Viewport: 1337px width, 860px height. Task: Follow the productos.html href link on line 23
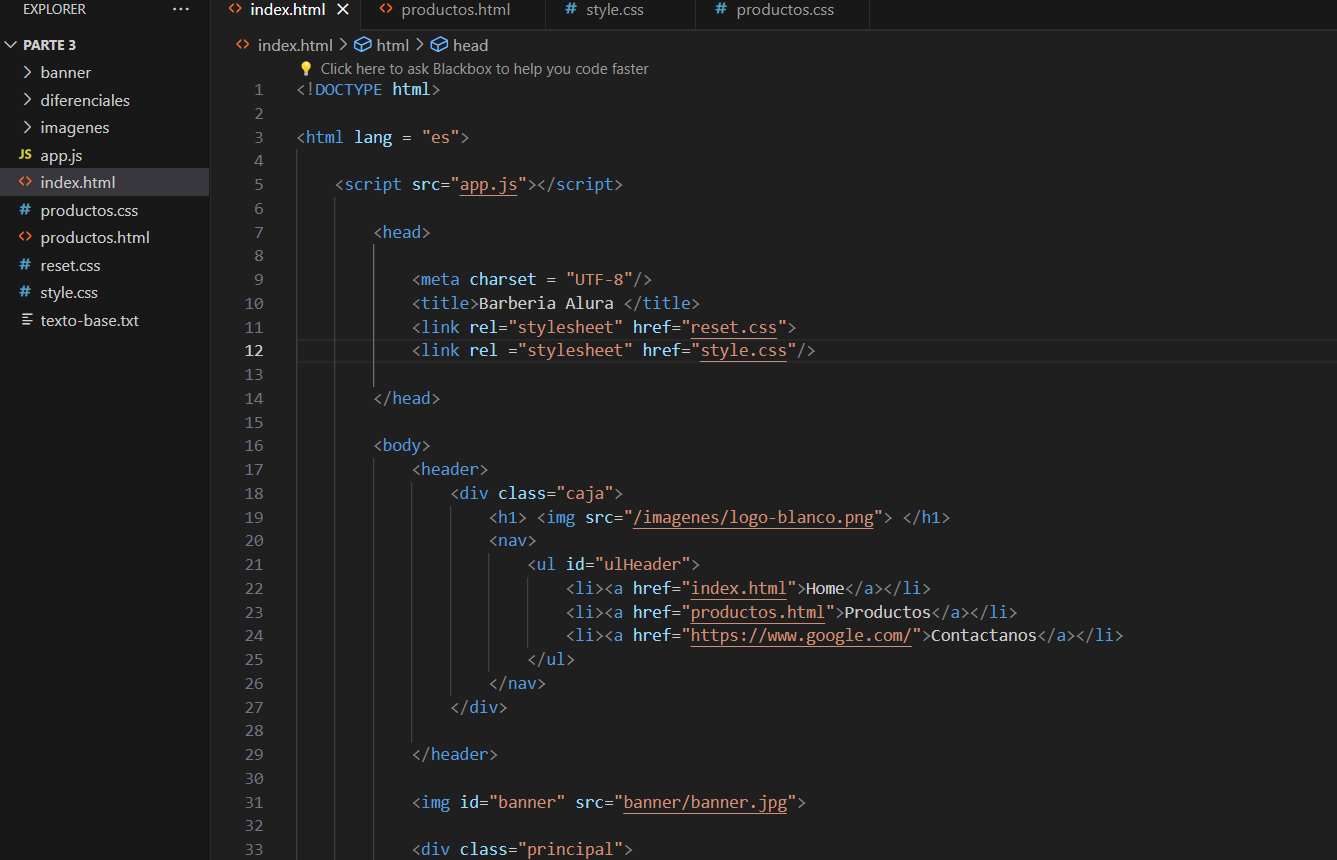[757, 613]
